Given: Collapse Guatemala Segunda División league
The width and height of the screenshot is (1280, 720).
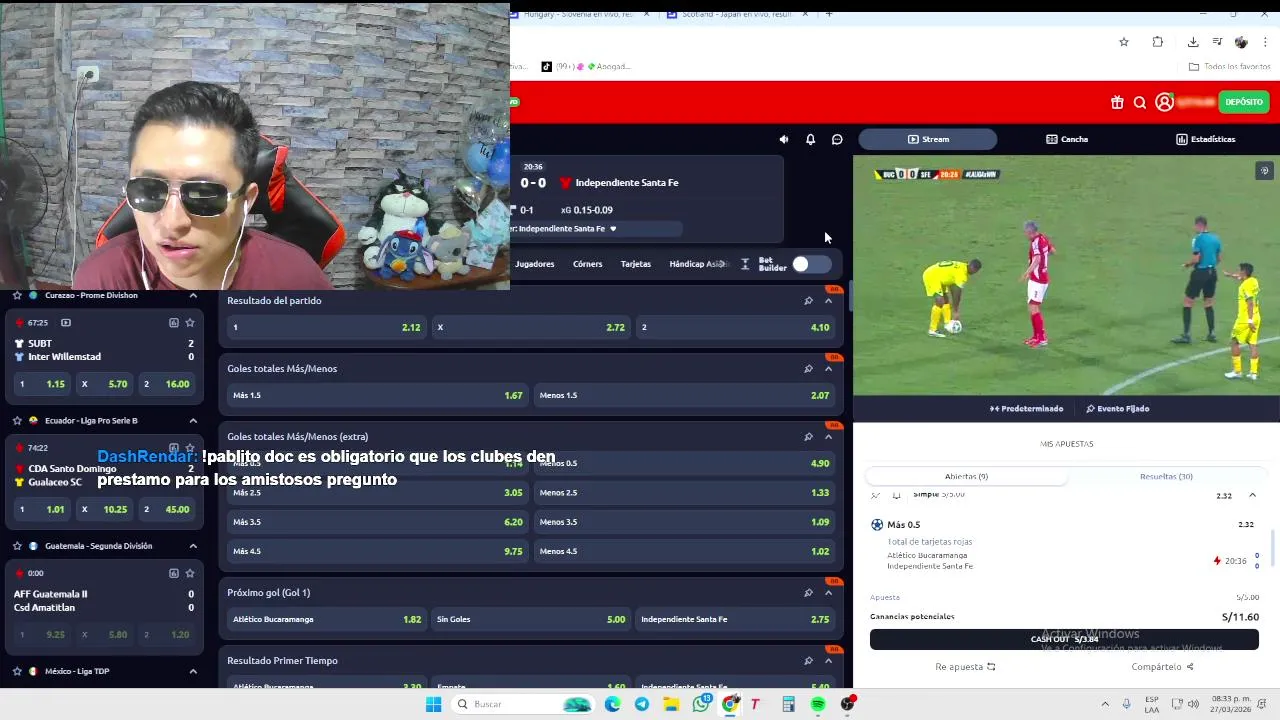Looking at the screenshot, I should [x=193, y=546].
